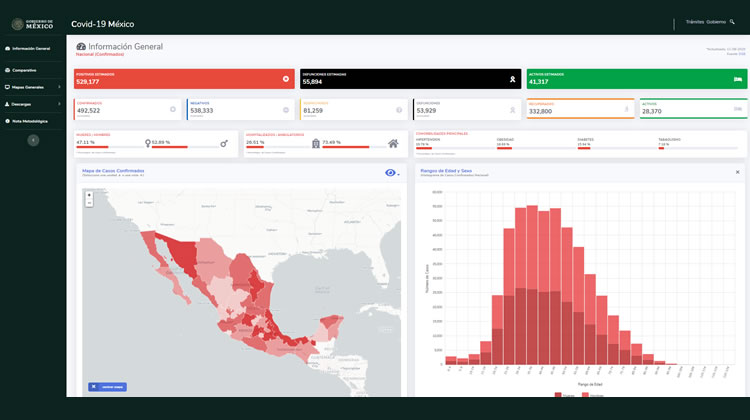Image resolution: width=750 pixels, height=420 pixels.
Task: Click the male gender symbol icon
Action: 224,144
